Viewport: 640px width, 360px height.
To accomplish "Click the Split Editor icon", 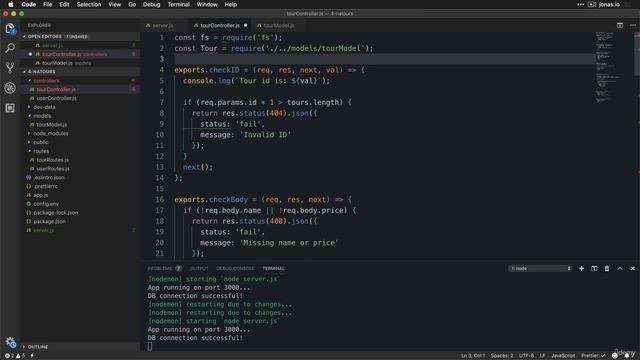I will tap(620, 25).
